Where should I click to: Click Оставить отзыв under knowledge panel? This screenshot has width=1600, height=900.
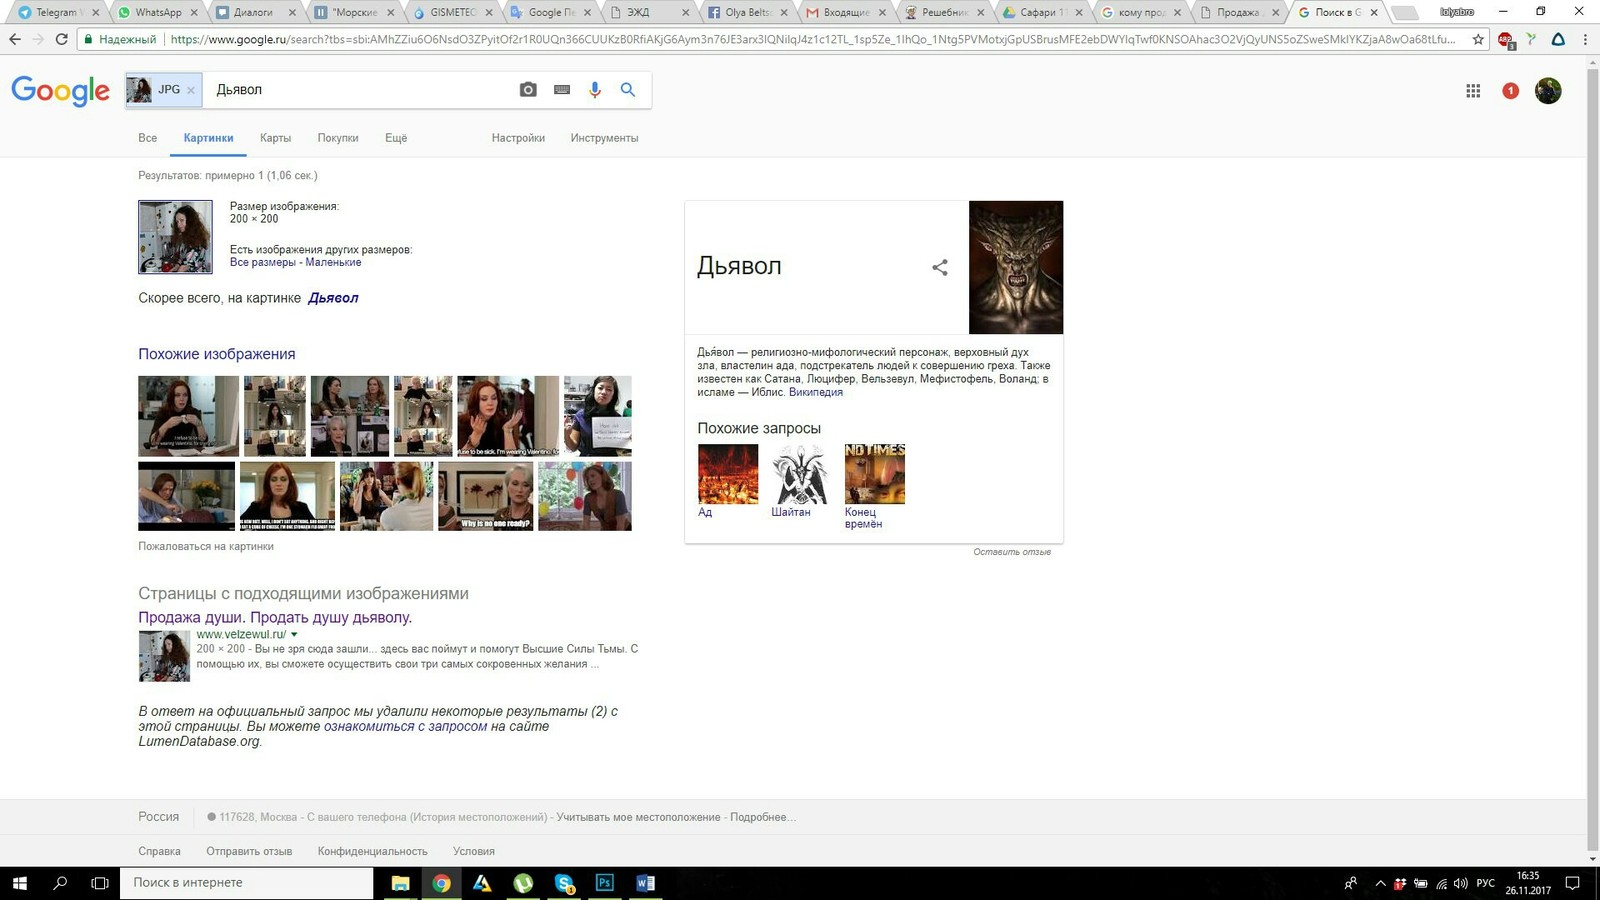1012,552
